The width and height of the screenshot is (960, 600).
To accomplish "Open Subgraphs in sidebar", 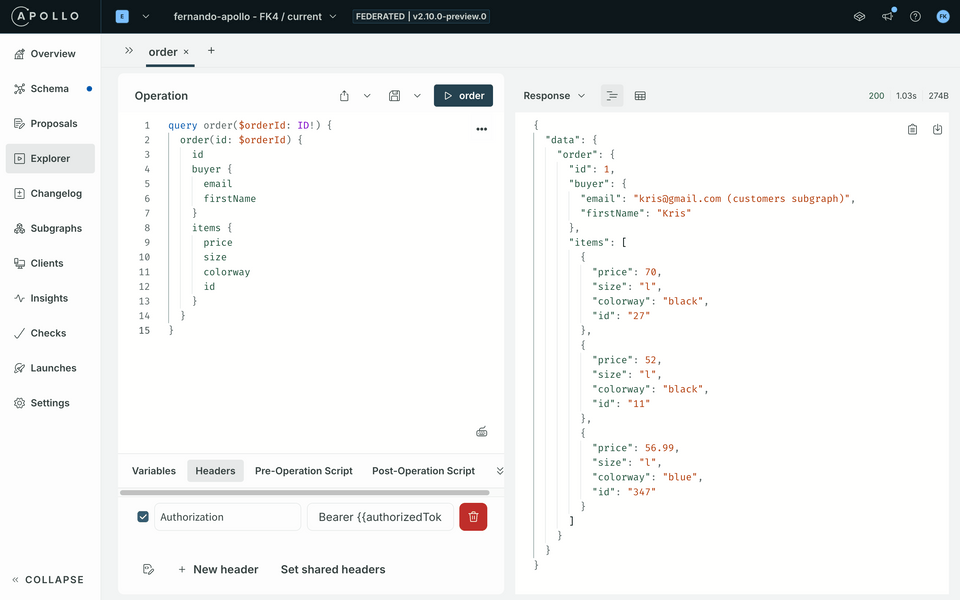I will pyautogui.click(x=50, y=228).
